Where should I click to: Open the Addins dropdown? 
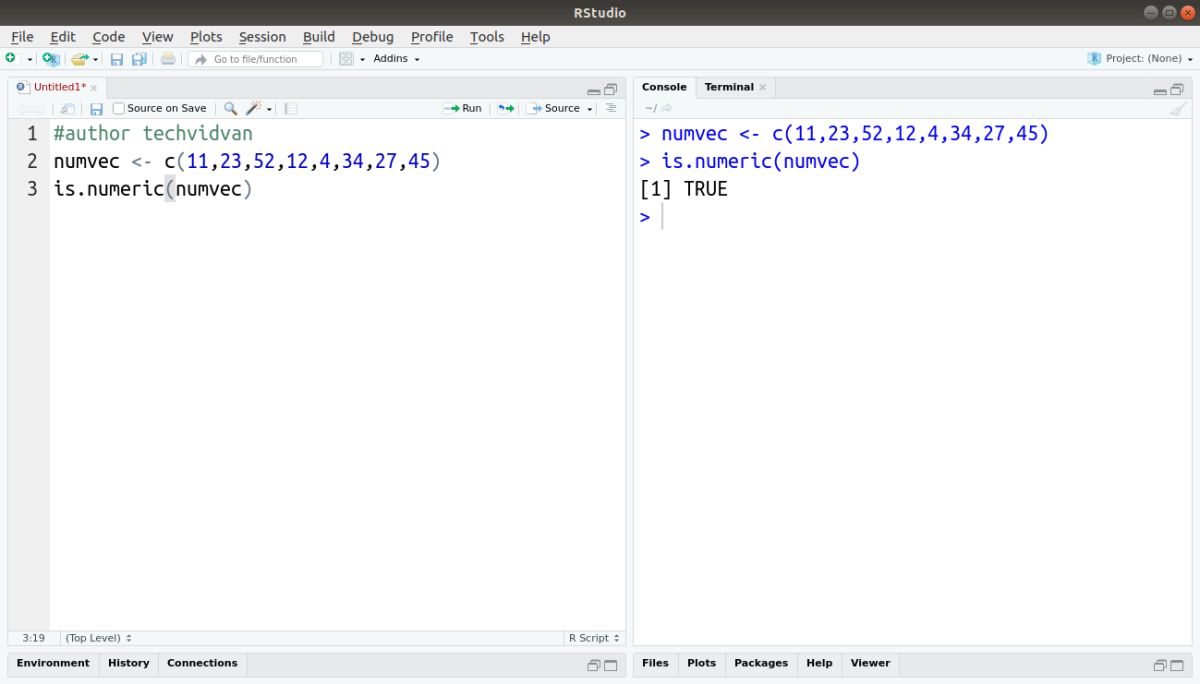coord(396,59)
